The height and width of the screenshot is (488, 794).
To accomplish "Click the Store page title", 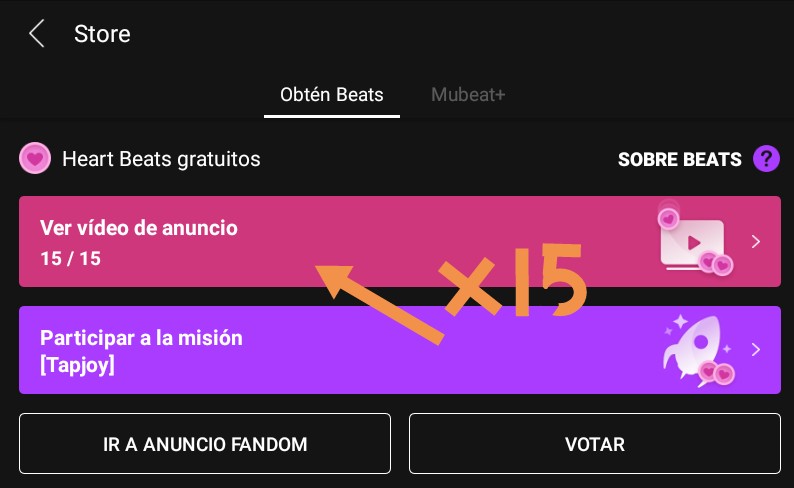I will tap(102, 34).
